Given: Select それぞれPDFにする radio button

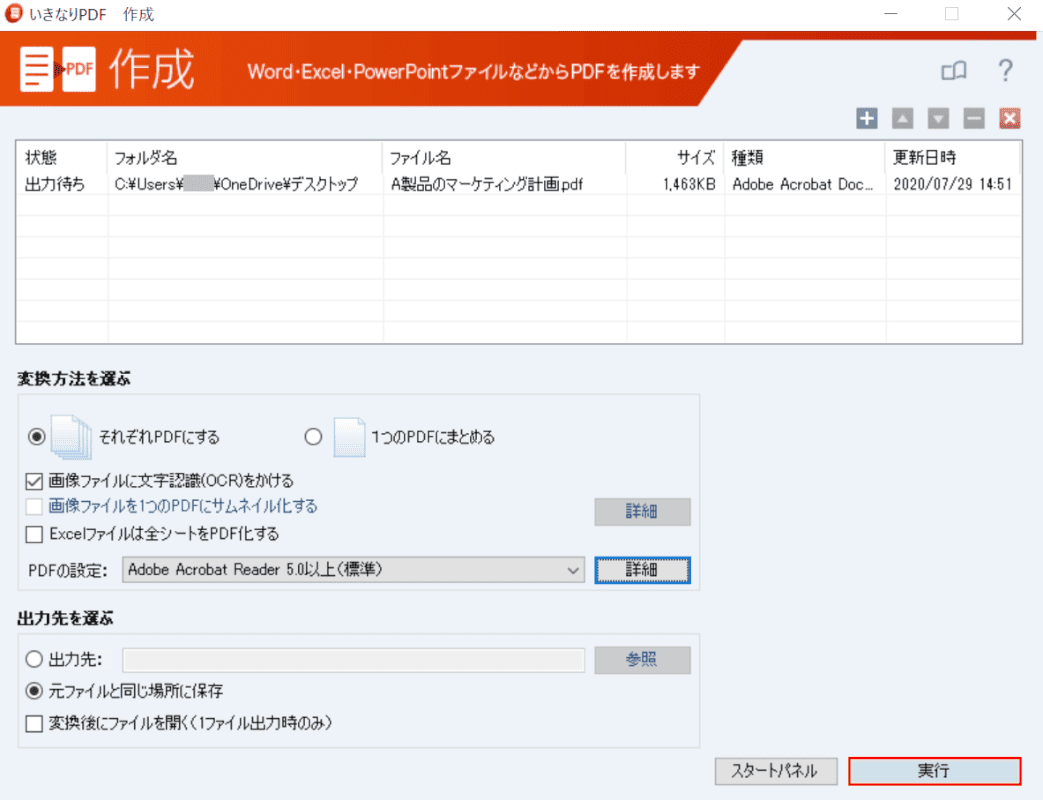Looking at the screenshot, I should 36,437.
